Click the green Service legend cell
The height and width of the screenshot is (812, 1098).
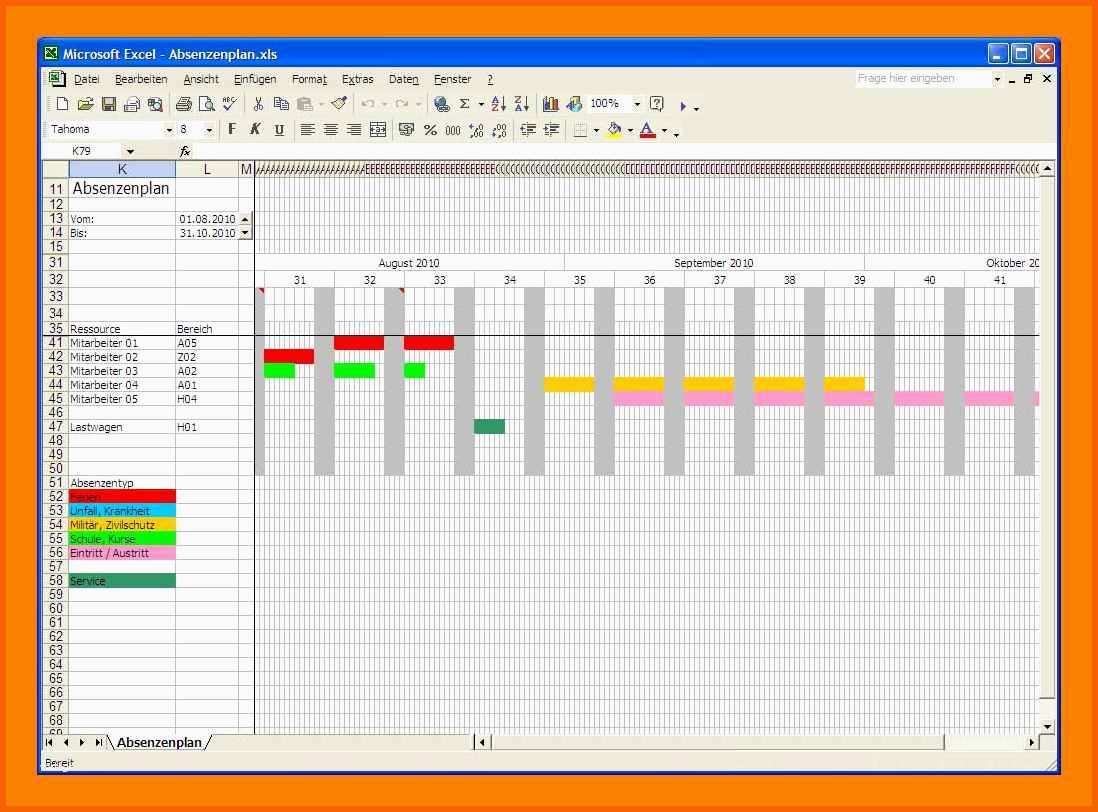pos(122,580)
